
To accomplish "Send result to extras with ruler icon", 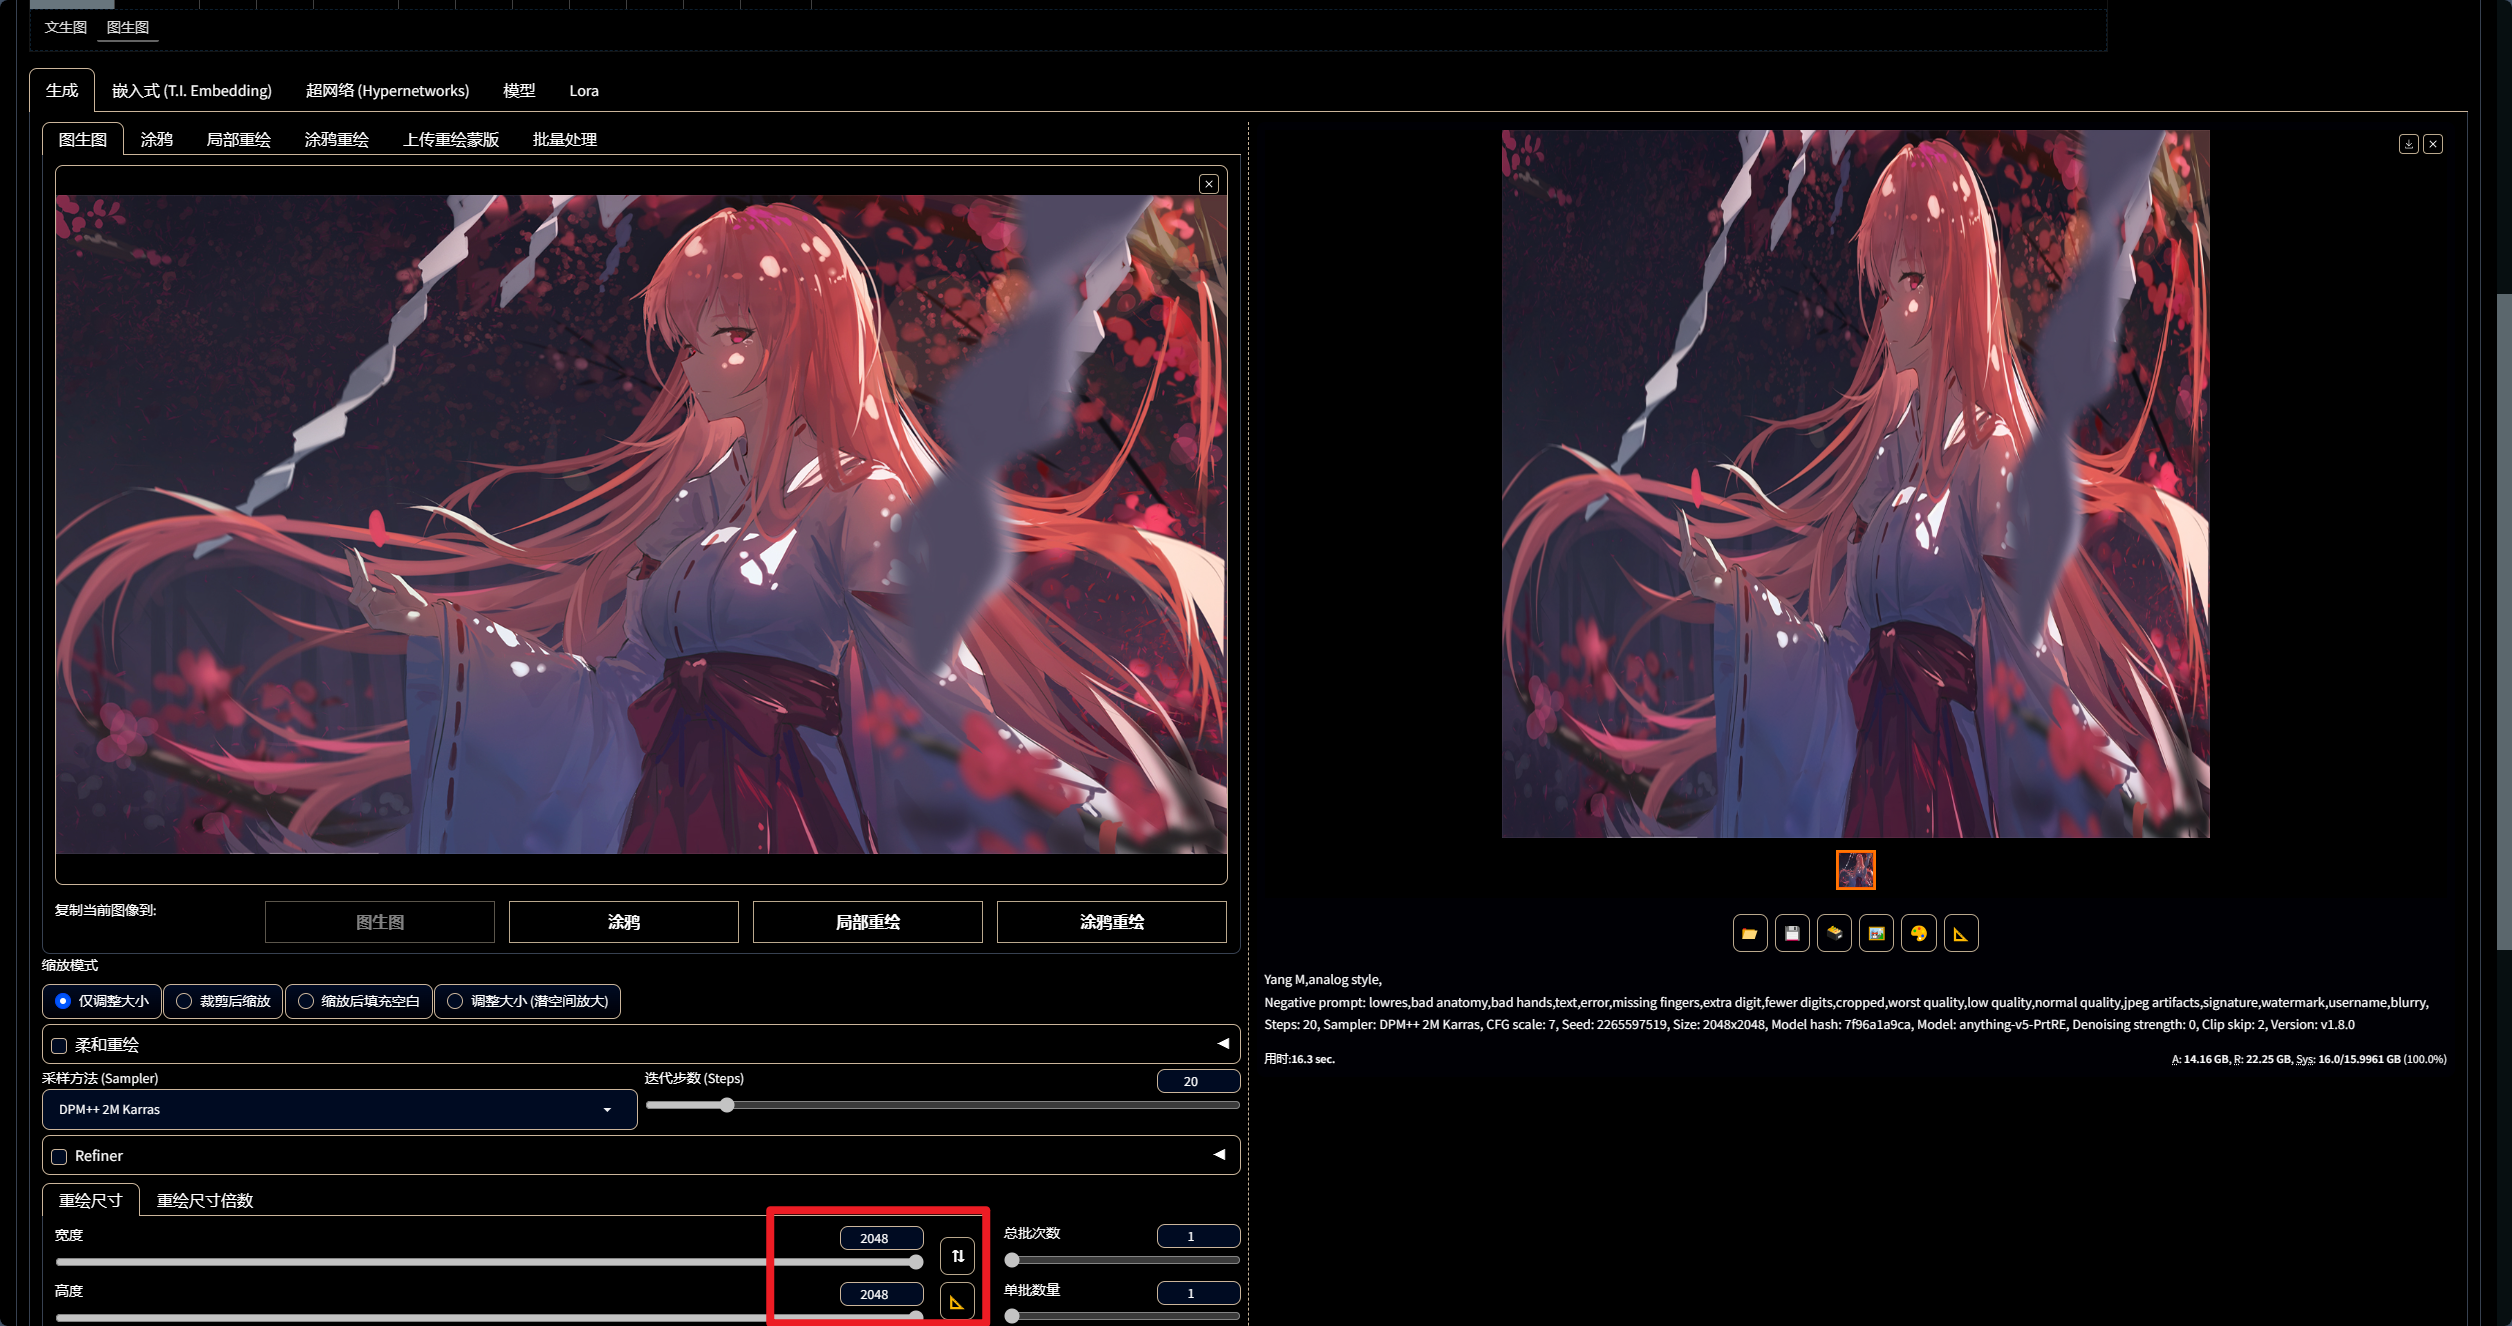I will (1960, 933).
